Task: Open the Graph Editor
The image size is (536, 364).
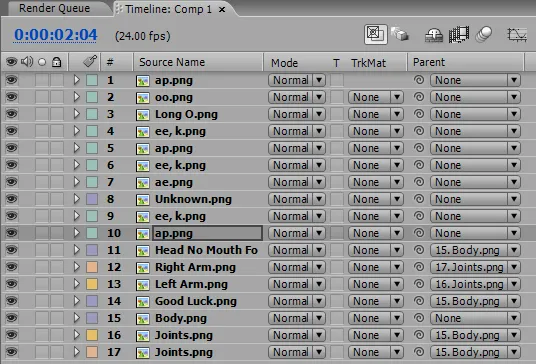Action: point(517,35)
